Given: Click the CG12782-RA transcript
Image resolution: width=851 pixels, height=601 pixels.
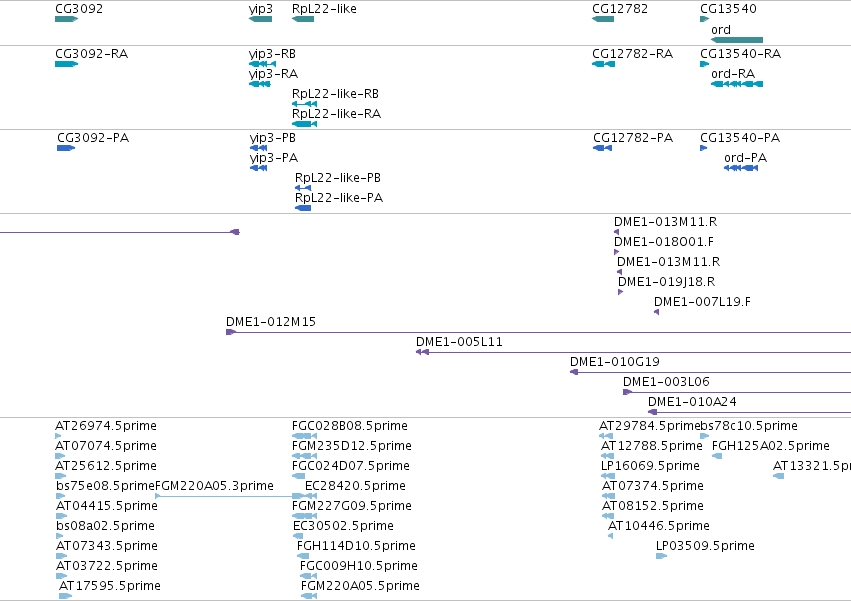Looking at the screenshot, I should [604, 64].
